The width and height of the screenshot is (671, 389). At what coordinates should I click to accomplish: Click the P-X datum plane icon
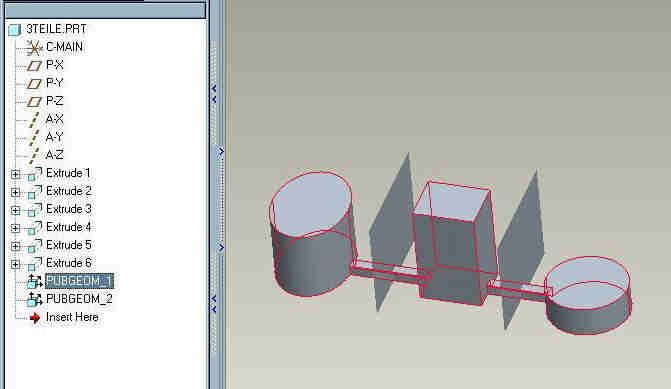tap(35, 65)
